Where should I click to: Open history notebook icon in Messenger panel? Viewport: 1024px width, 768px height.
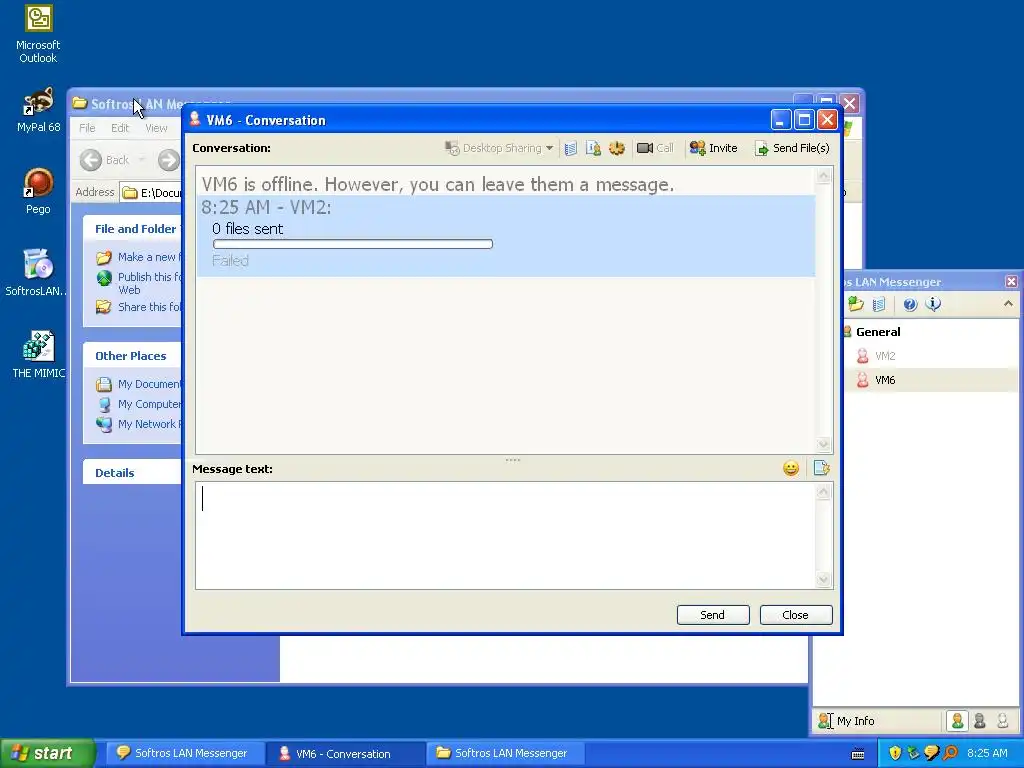879,304
